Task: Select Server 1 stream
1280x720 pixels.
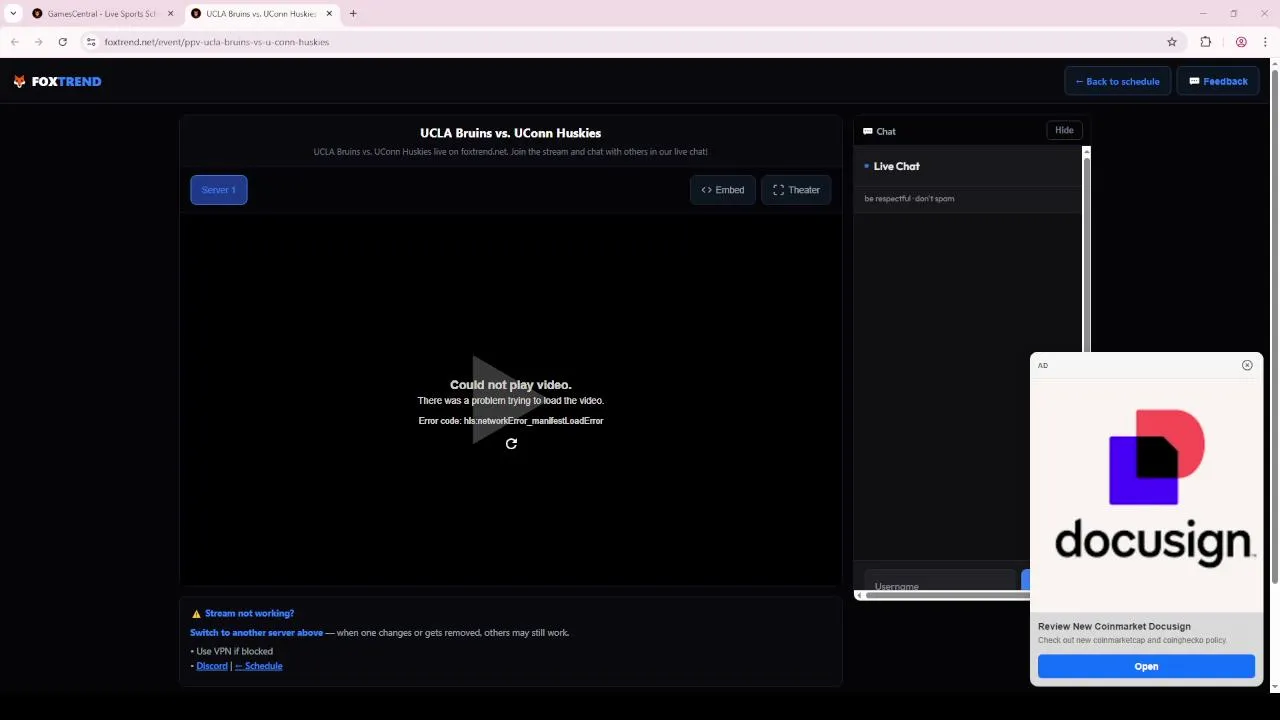Action: point(219,190)
